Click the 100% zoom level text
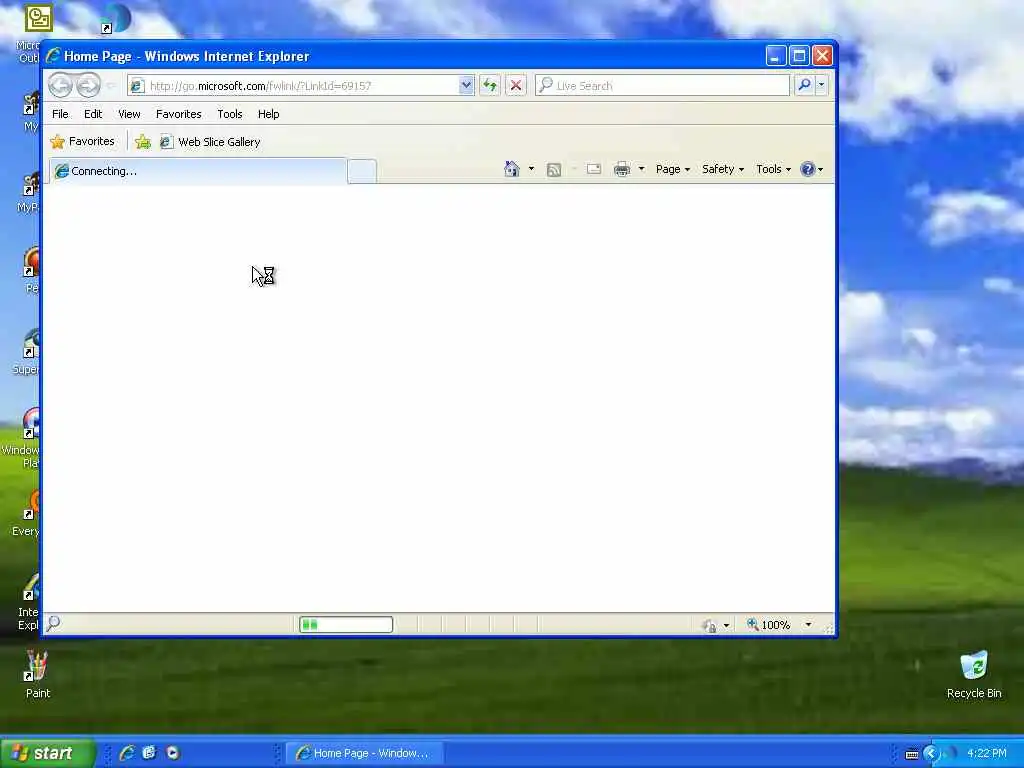The image size is (1024, 768). 776,626
